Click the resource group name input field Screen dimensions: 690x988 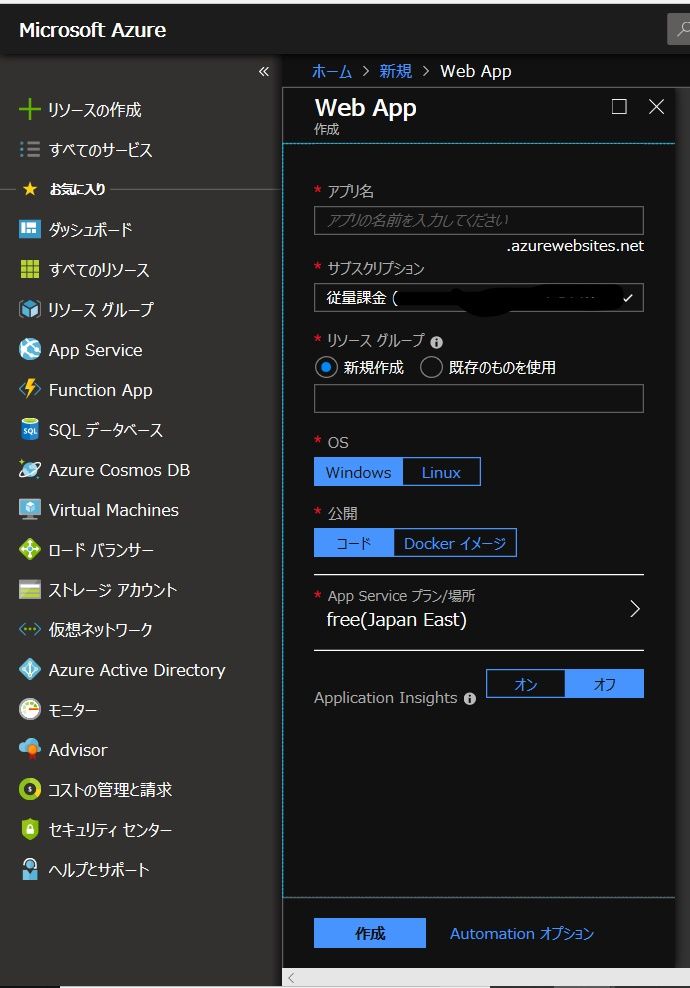click(x=479, y=398)
